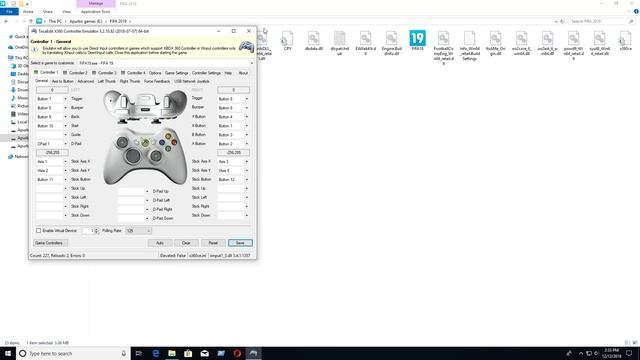Image resolution: width=640 pixels, height=360 pixels.
Task: Click the gamepad logo in emulator header
Action: pos(247,47)
